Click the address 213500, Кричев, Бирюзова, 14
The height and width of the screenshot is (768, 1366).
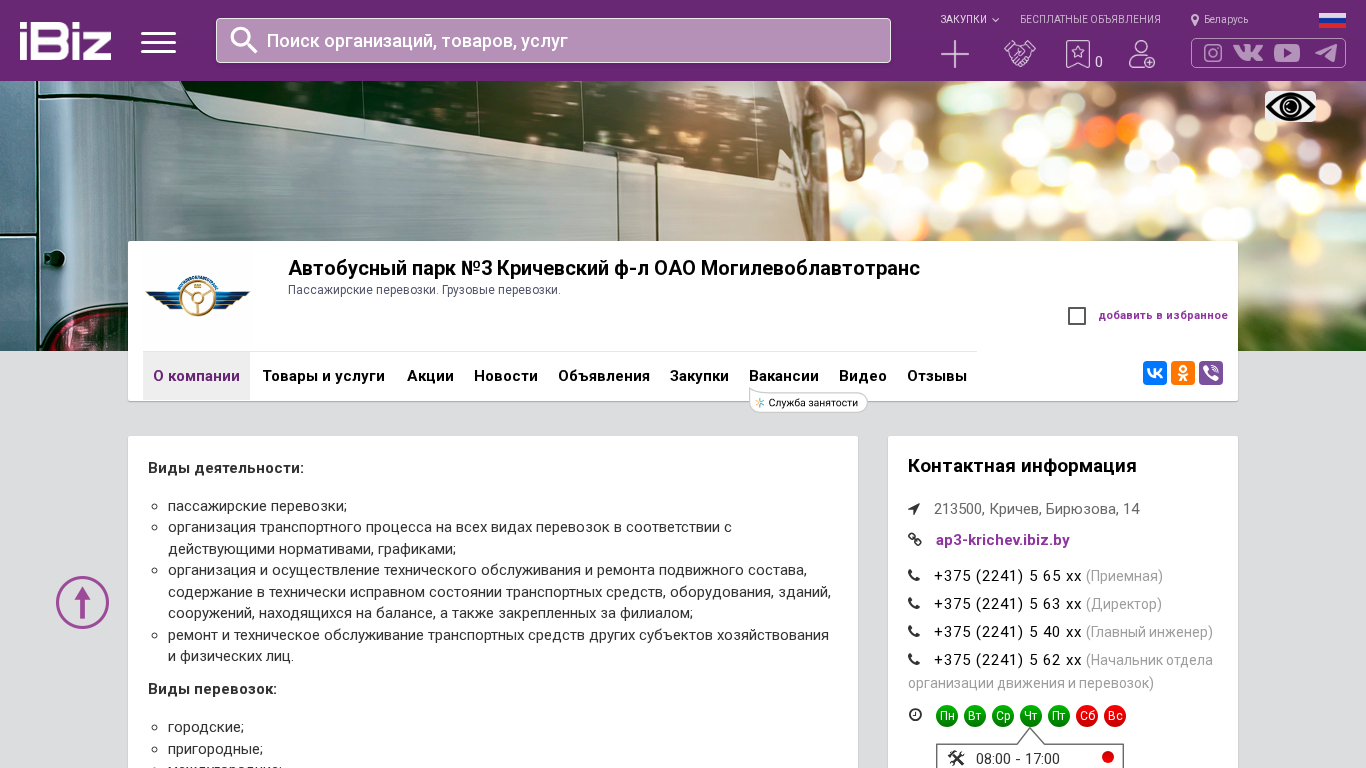1037,509
